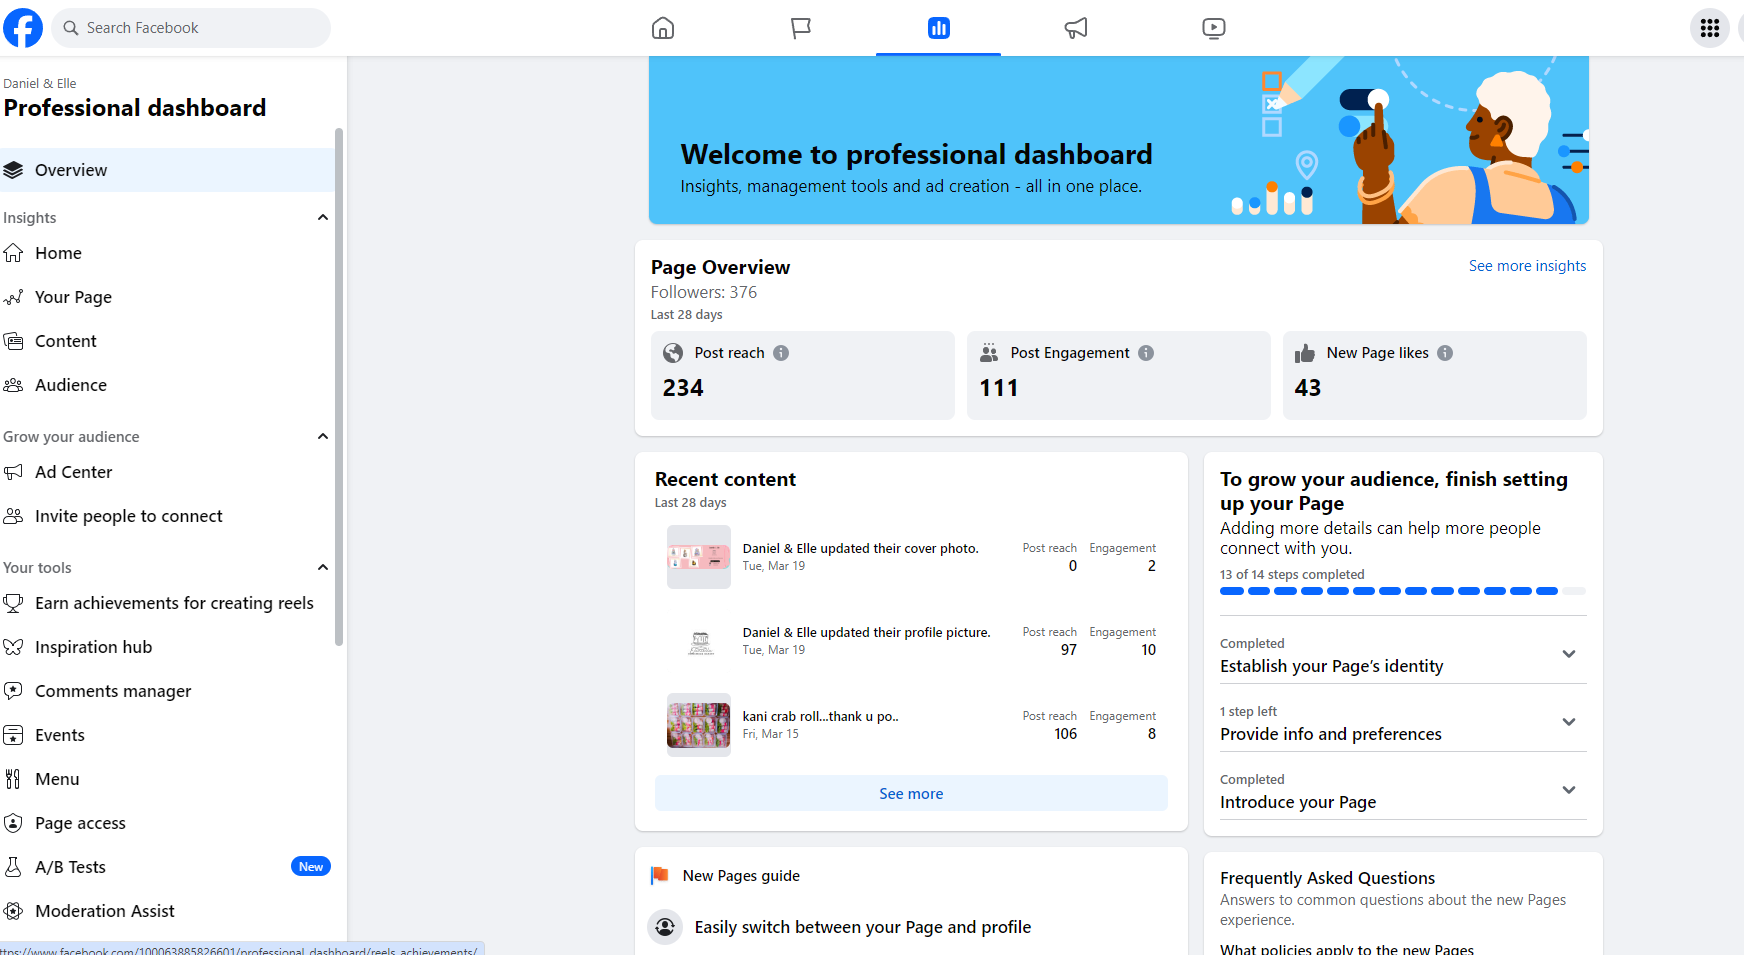Open A/B Tests tool
The image size is (1744, 955).
tap(167, 867)
